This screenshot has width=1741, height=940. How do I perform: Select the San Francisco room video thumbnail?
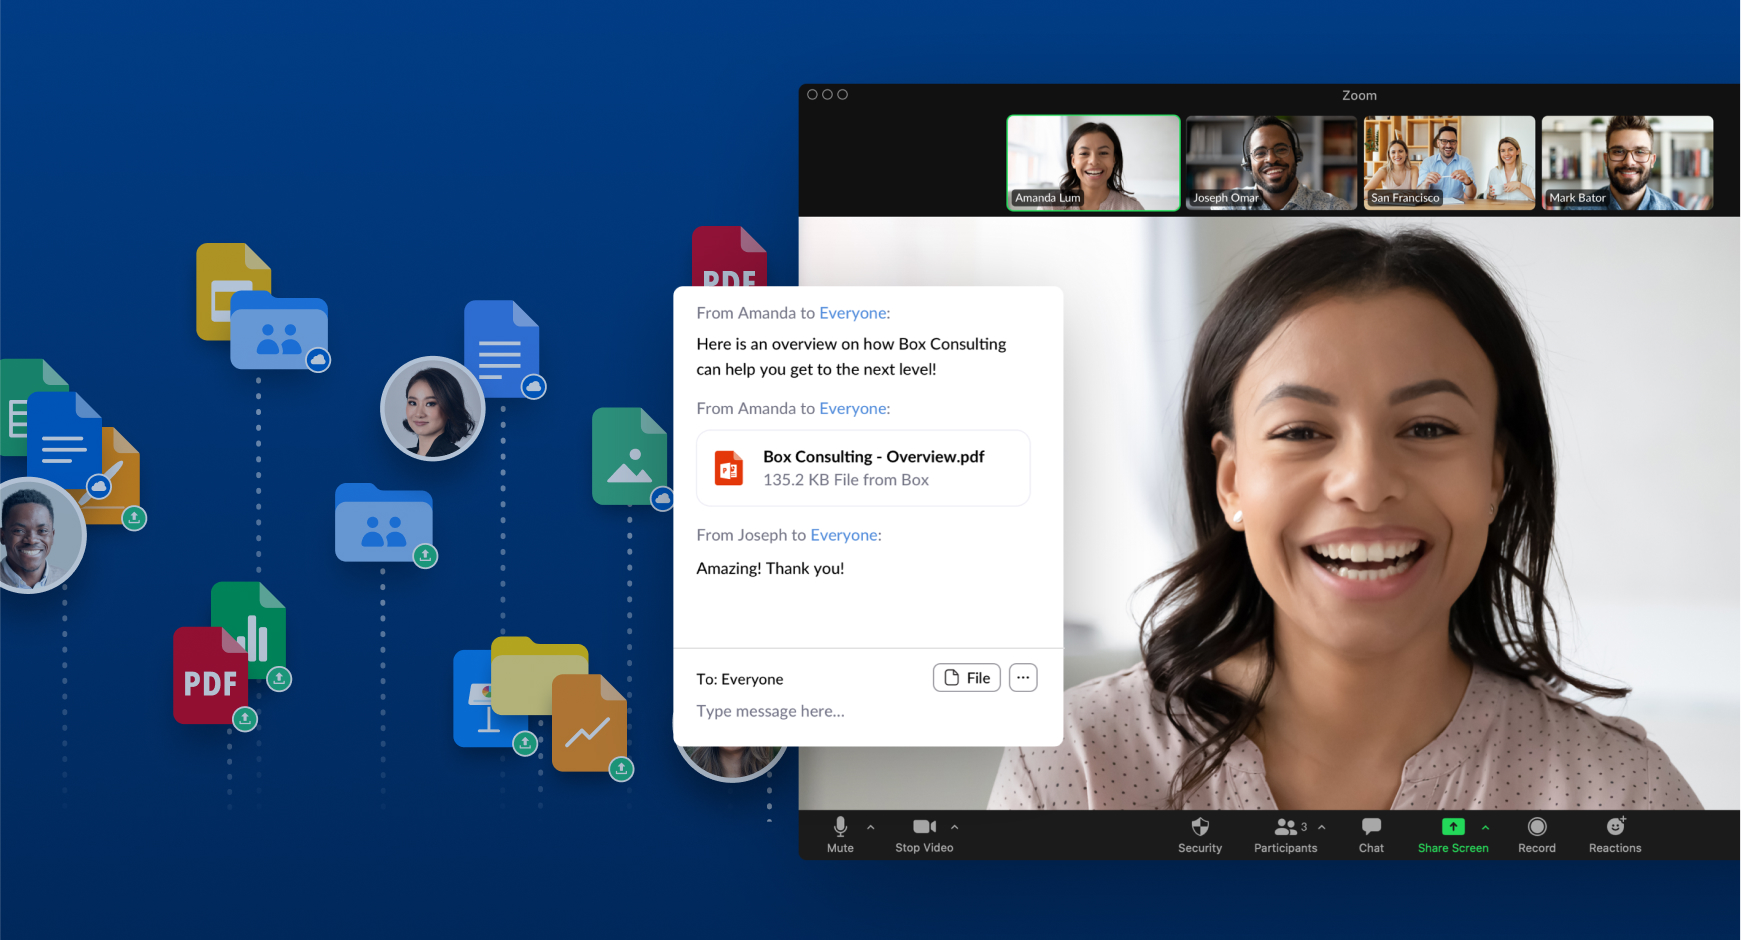1449,163
